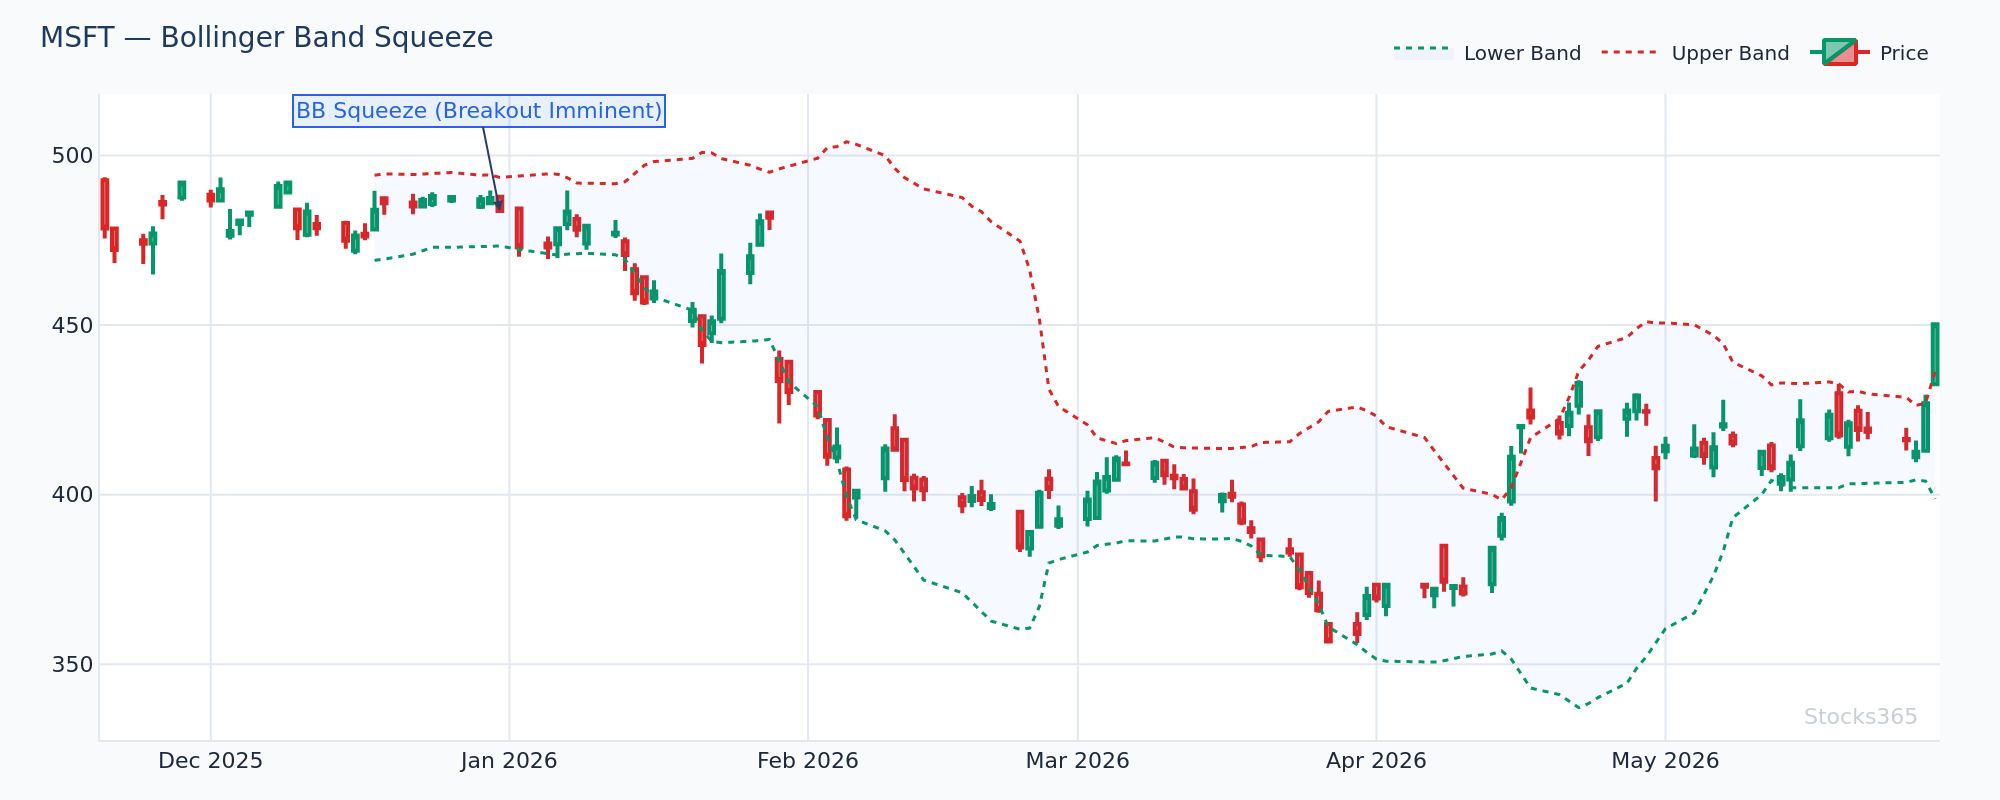
Task: Click the Feb 2026 axis label
Action: tap(808, 761)
